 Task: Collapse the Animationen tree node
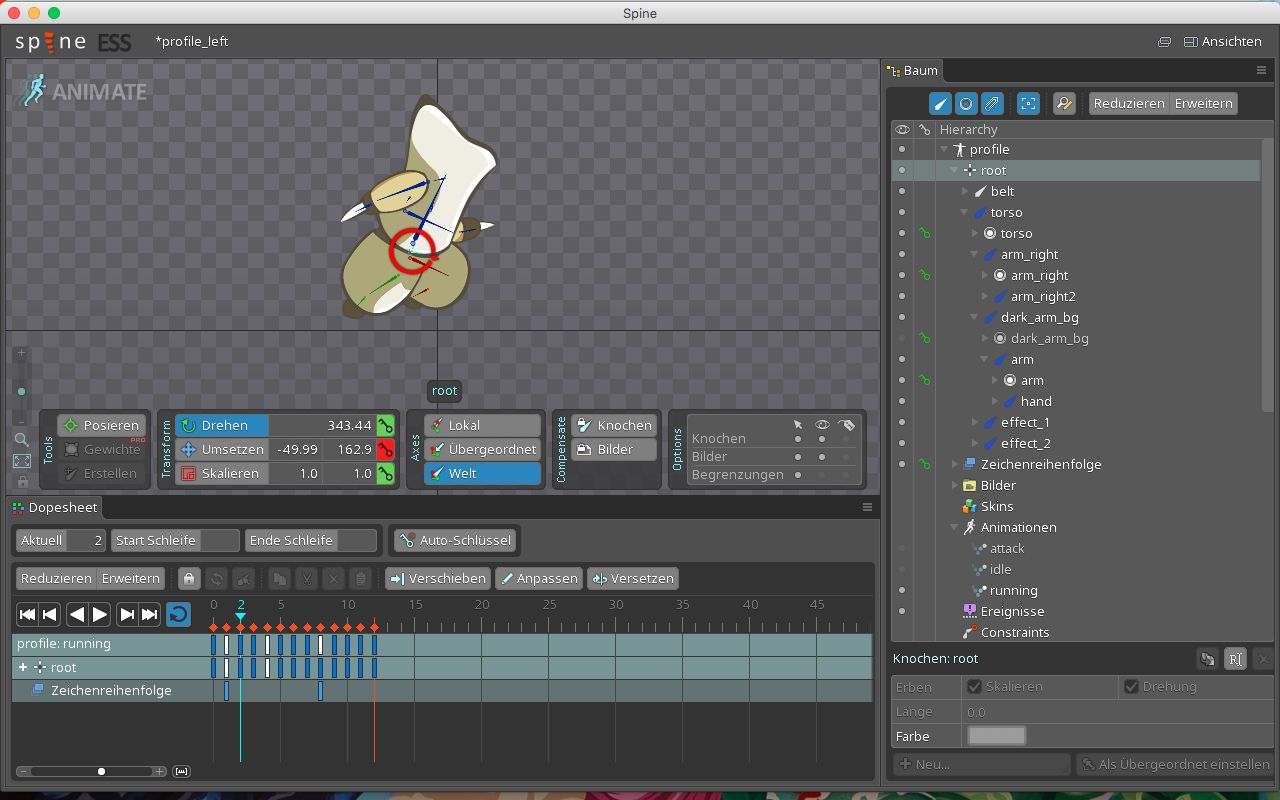click(954, 528)
